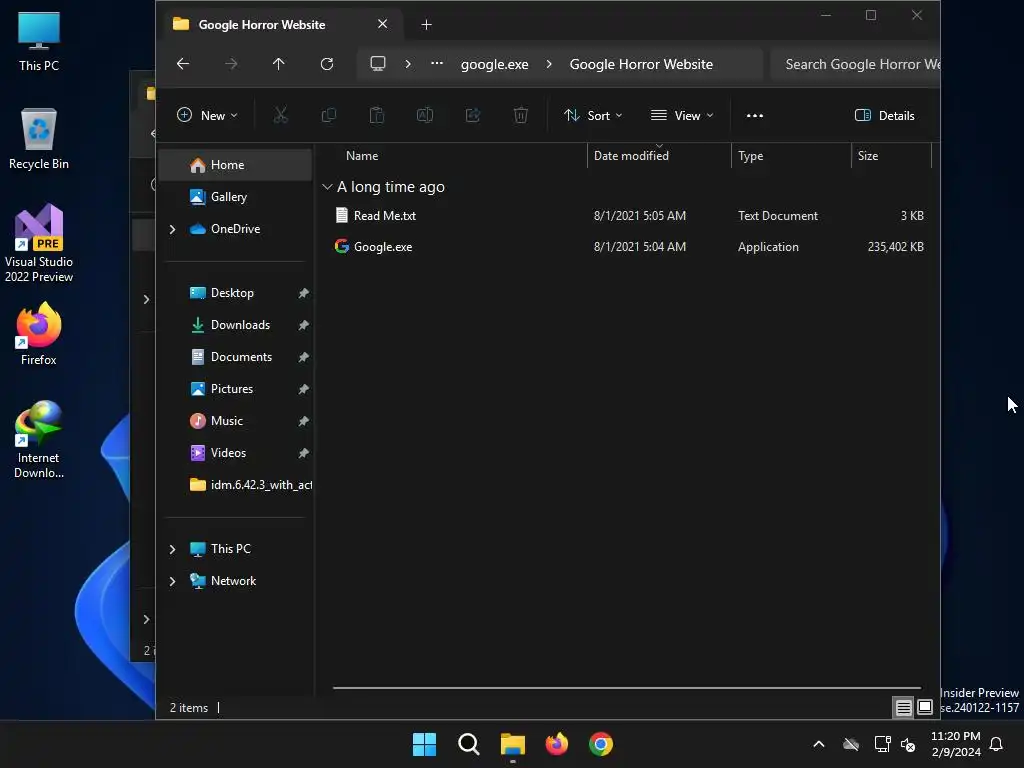
Task: Click the Cut scissors icon
Action: (x=280, y=116)
